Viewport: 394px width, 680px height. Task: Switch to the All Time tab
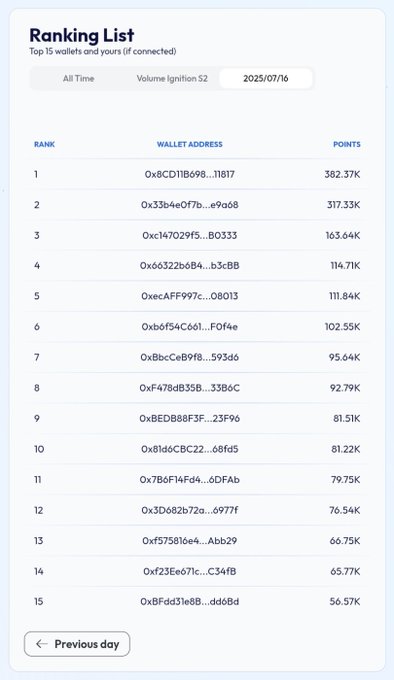pos(78,78)
